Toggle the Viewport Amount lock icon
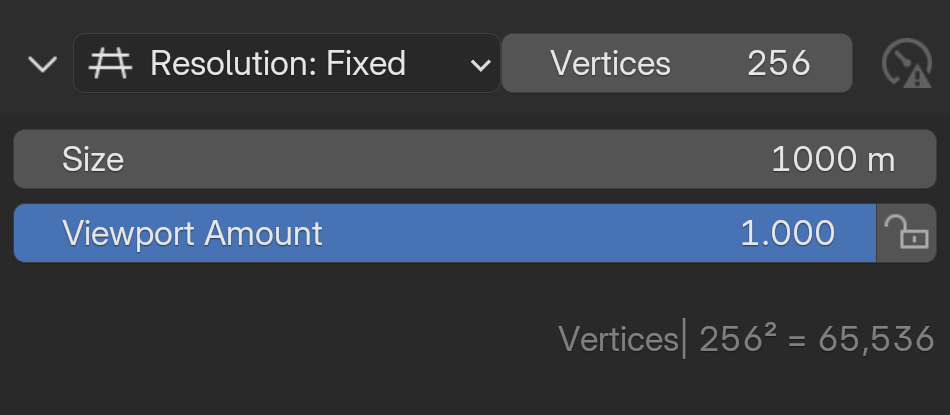This screenshot has width=950, height=415. coord(907,233)
